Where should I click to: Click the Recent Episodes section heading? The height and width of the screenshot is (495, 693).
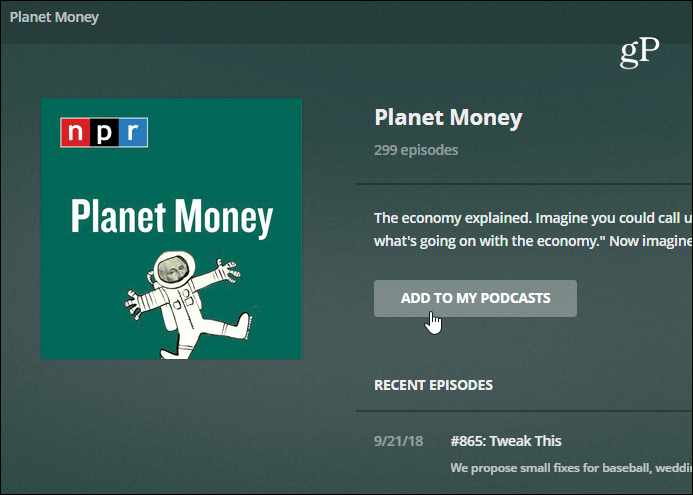(434, 385)
